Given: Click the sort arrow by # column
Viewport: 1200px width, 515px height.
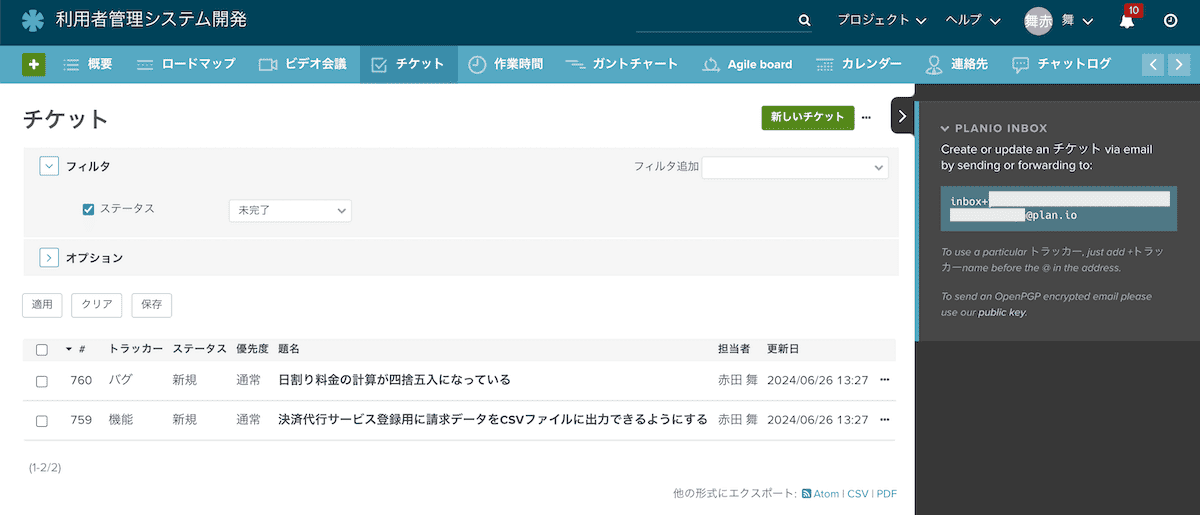Looking at the screenshot, I should [69, 349].
